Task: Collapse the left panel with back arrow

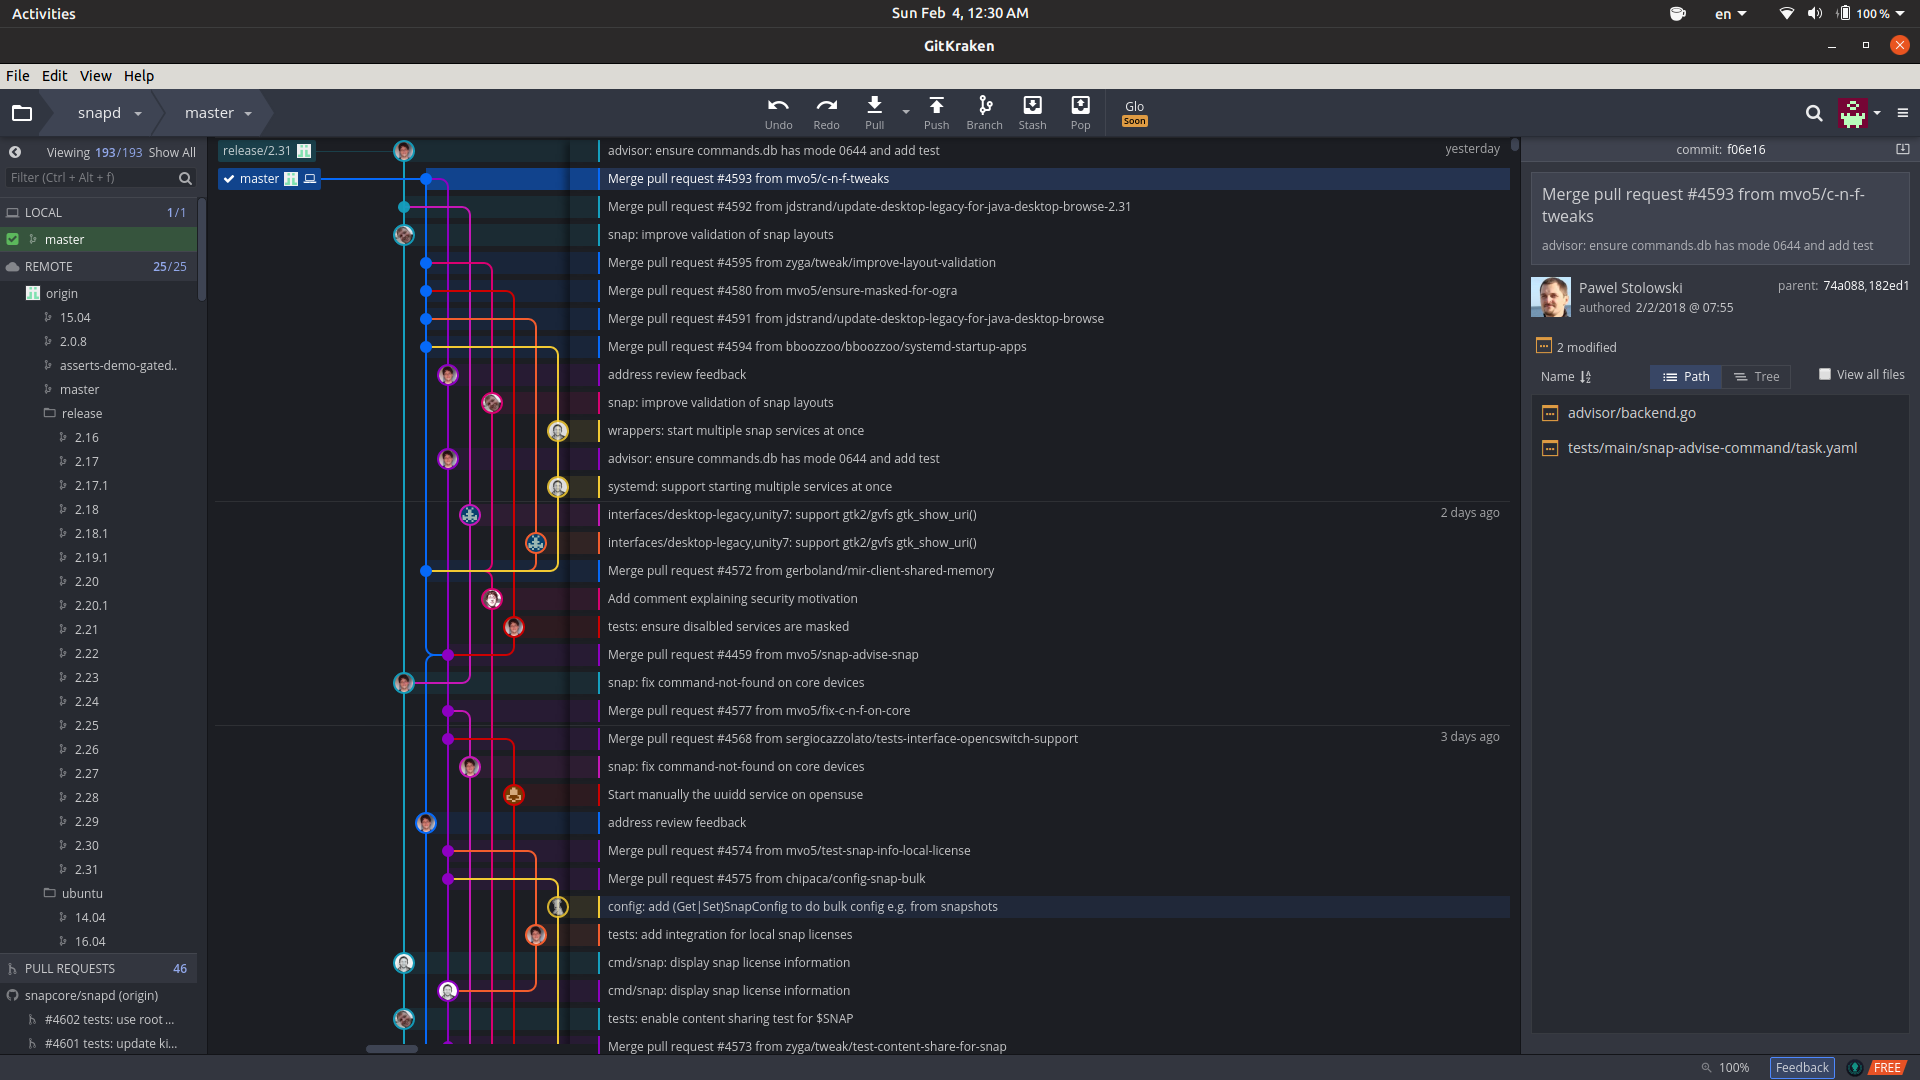Action: [15, 152]
